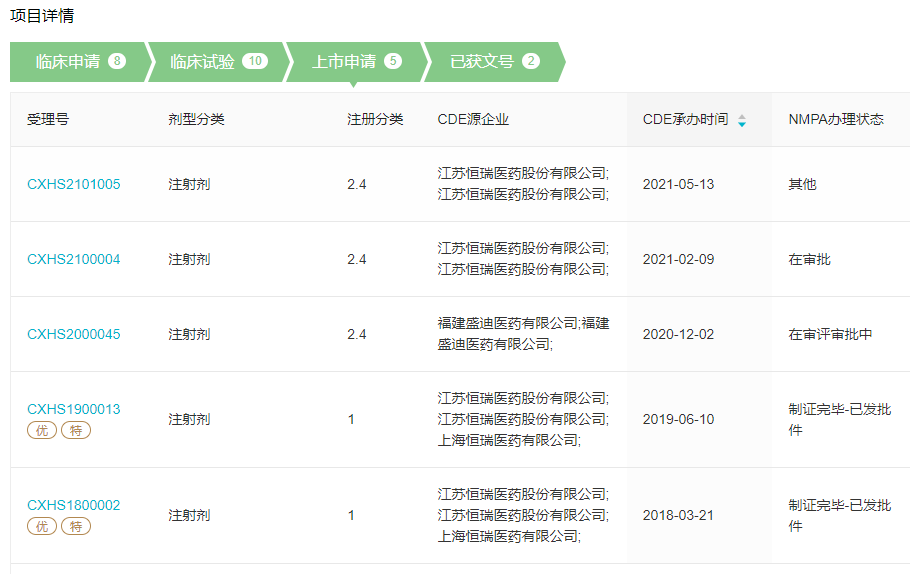Click the count badge 2 on 已获文号
This screenshot has height=574, width=910.
530,61
